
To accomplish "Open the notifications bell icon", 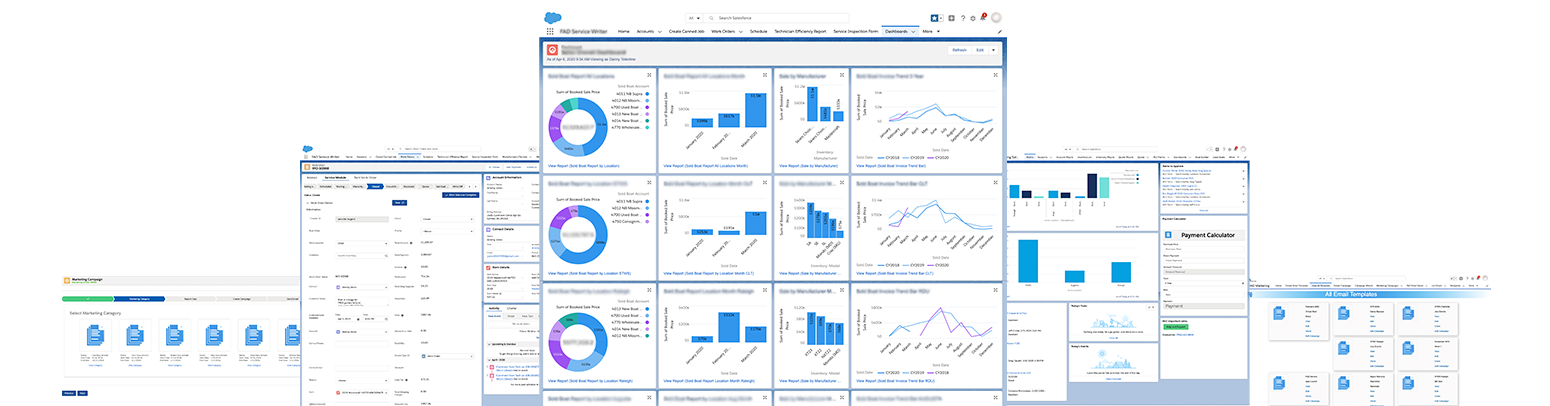I will click(984, 18).
